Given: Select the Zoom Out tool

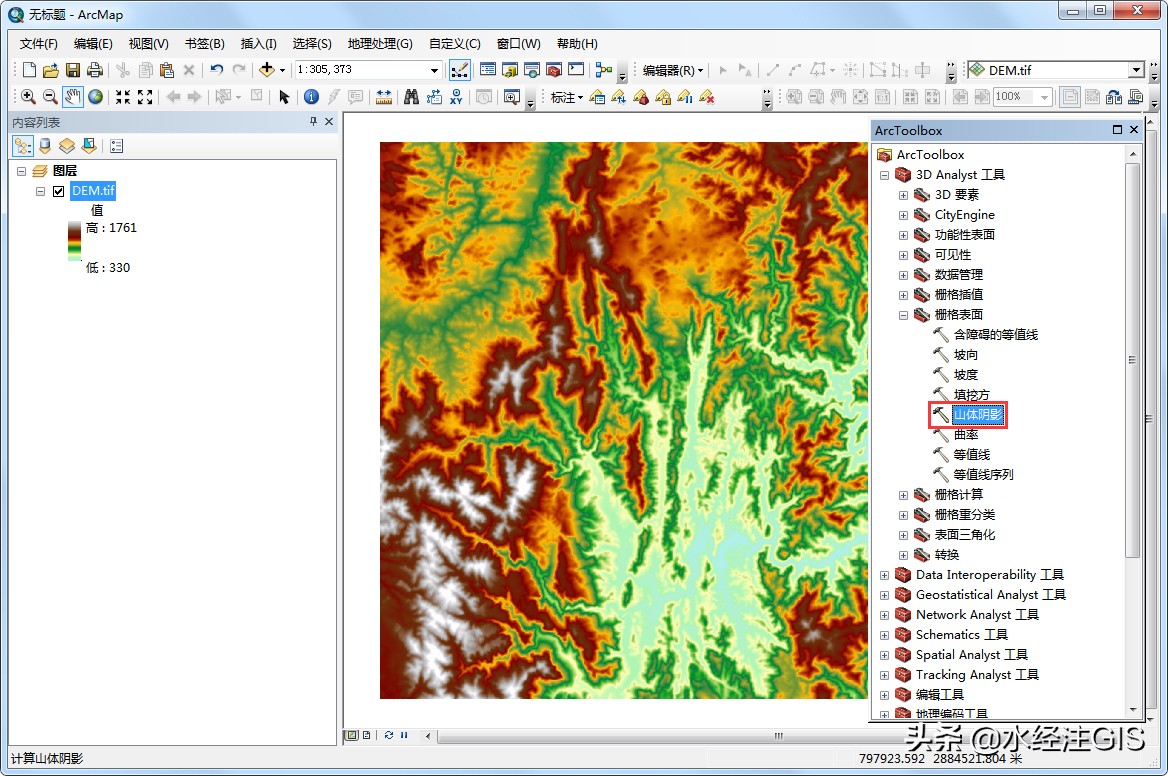Looking at the screenshot, I should 50,97.
